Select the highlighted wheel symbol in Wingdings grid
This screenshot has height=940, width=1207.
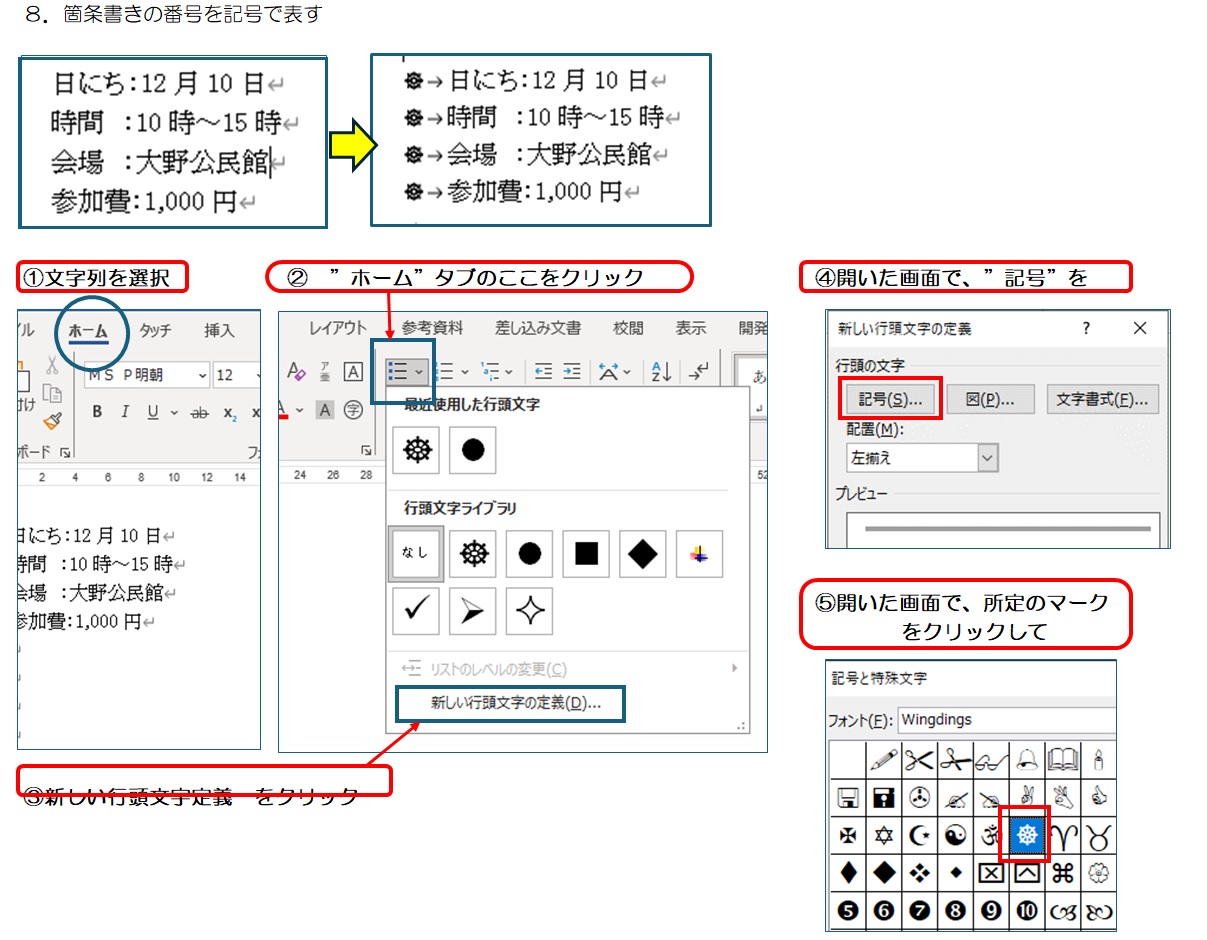click(x=1025, y=834)
